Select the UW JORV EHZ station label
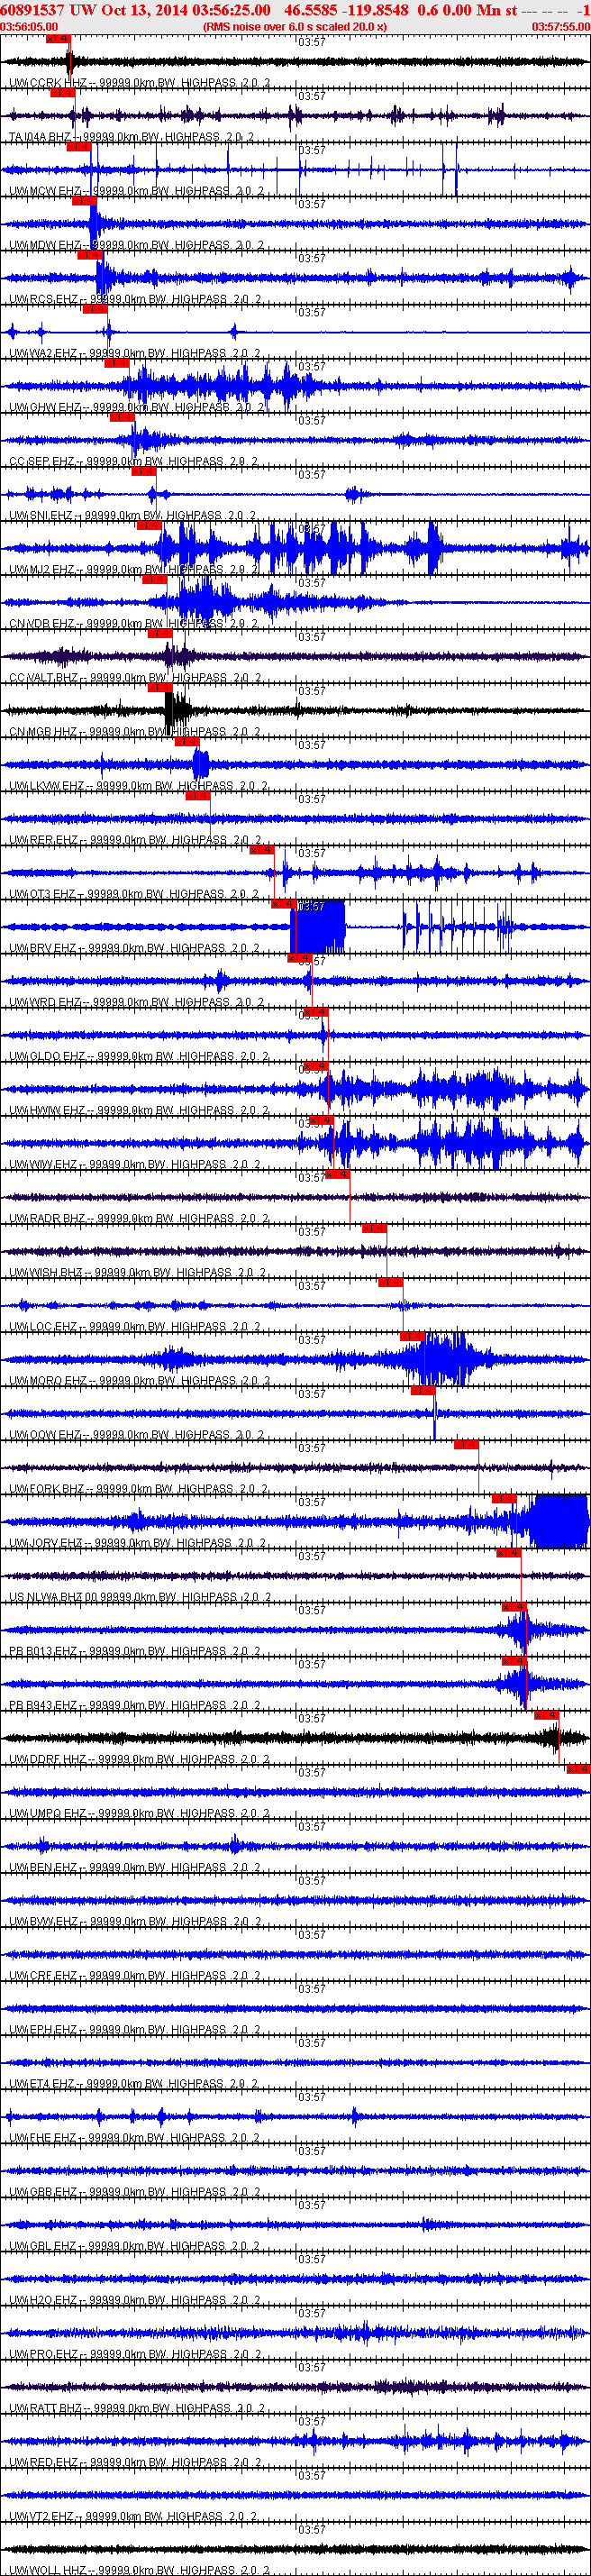This screenshot has height=2576, width=591. (x=136, y=1542)
